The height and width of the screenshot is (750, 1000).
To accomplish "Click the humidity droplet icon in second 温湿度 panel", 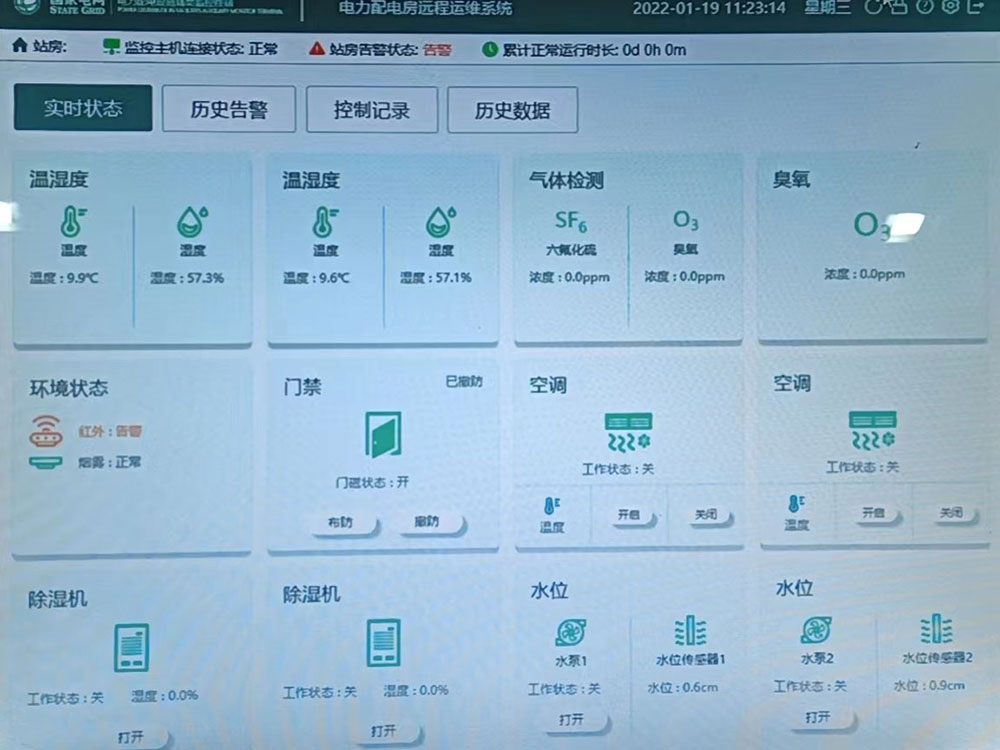I will (440, 224).
